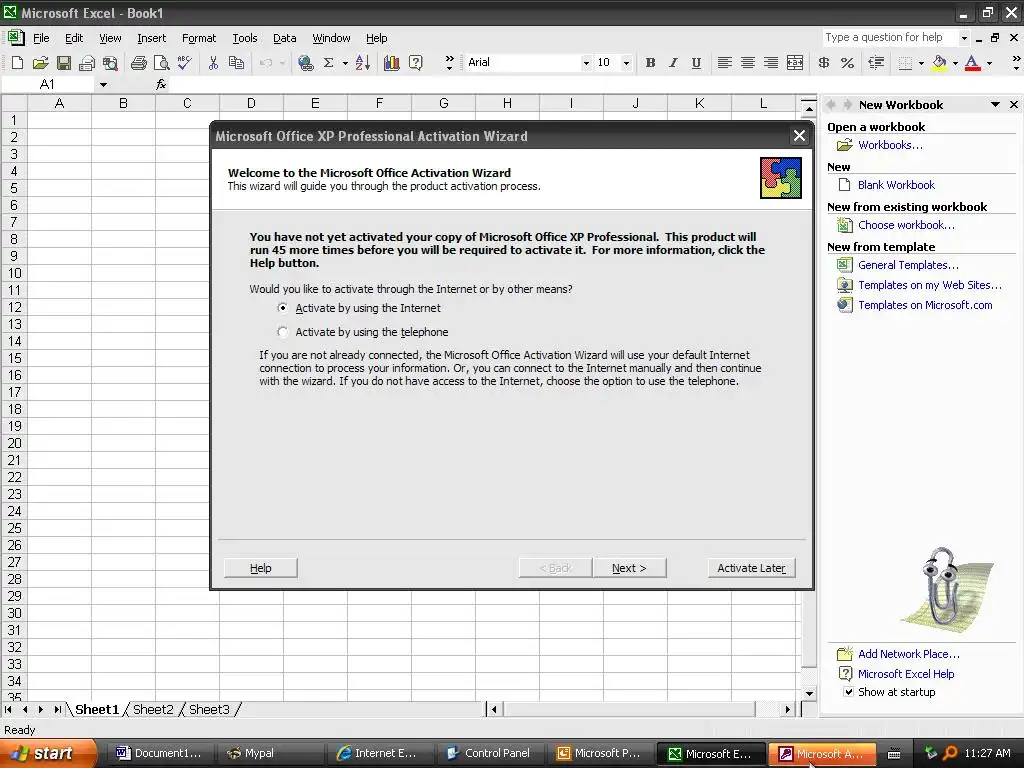This screenshot has height=768, width=1024.
Task: Open the Format menu
Action: coord(199,39)
